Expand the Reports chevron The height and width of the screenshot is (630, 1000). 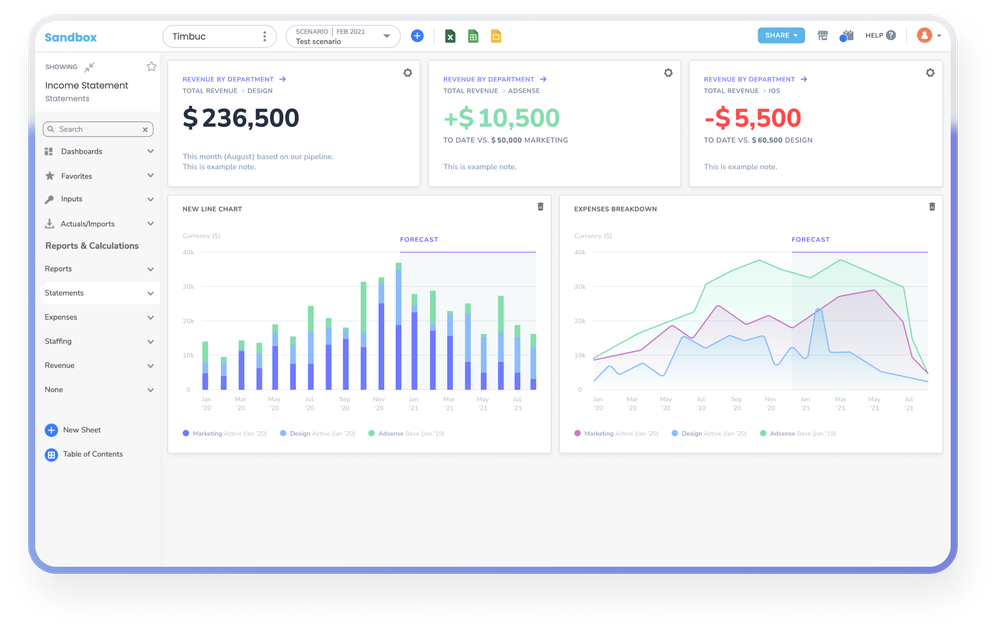point(151,269)
